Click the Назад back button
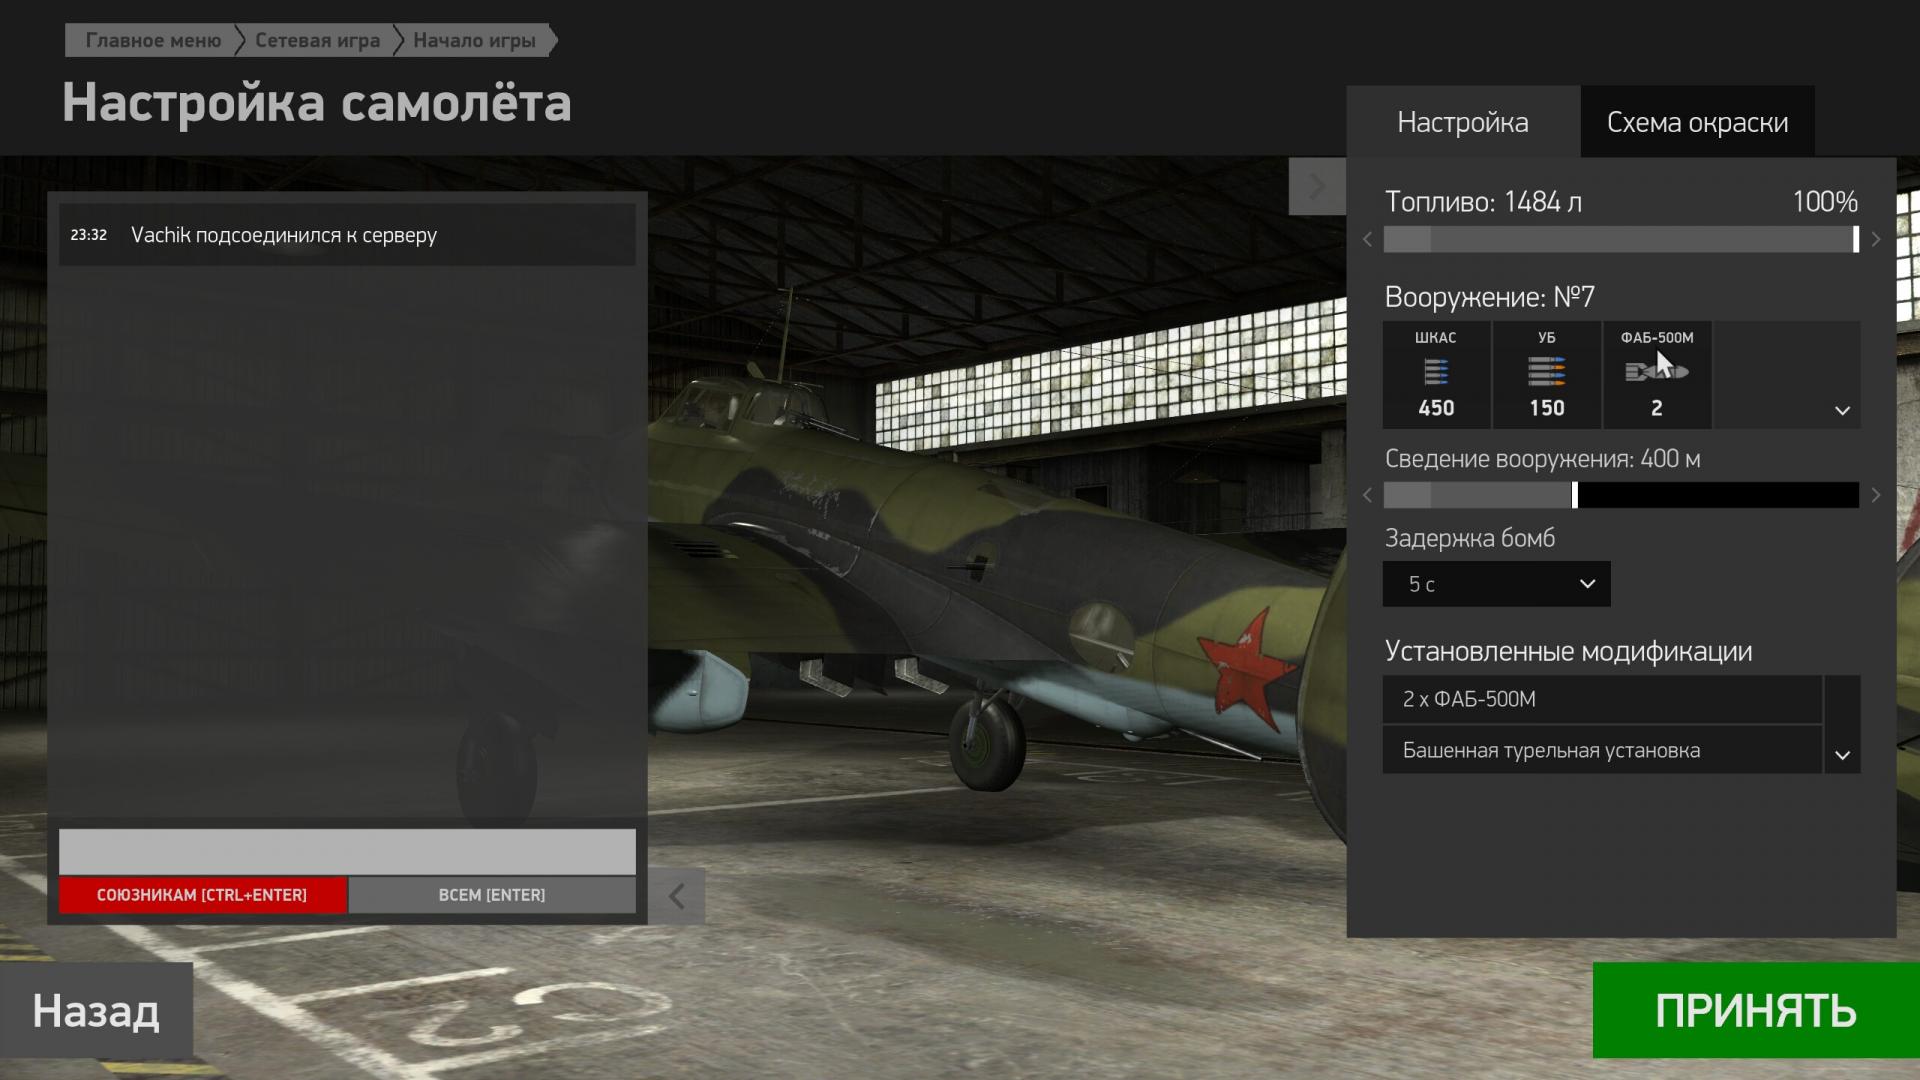The width and height of the screenshot is (1920, 1080). (x=96, y=1010)
